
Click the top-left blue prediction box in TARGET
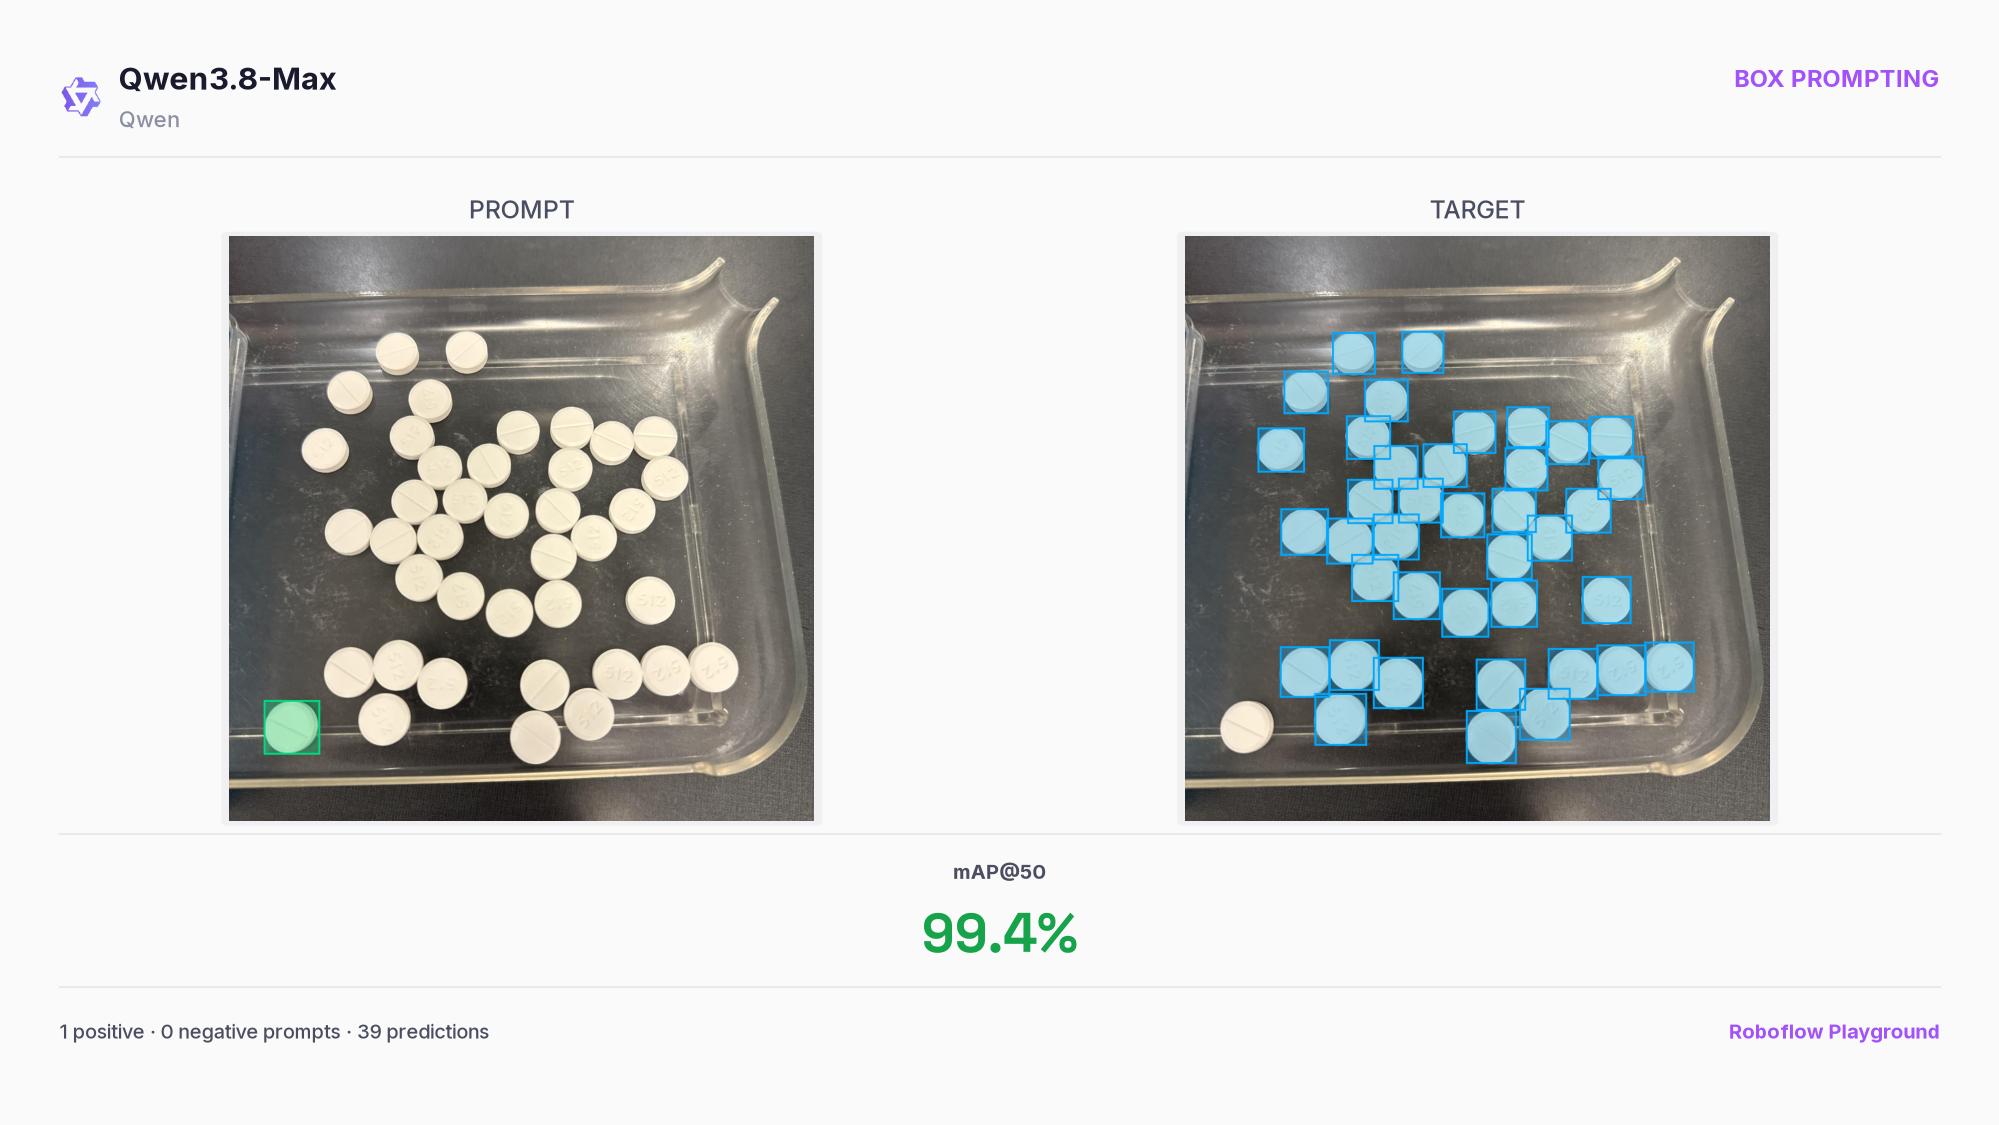[1353, 353]
